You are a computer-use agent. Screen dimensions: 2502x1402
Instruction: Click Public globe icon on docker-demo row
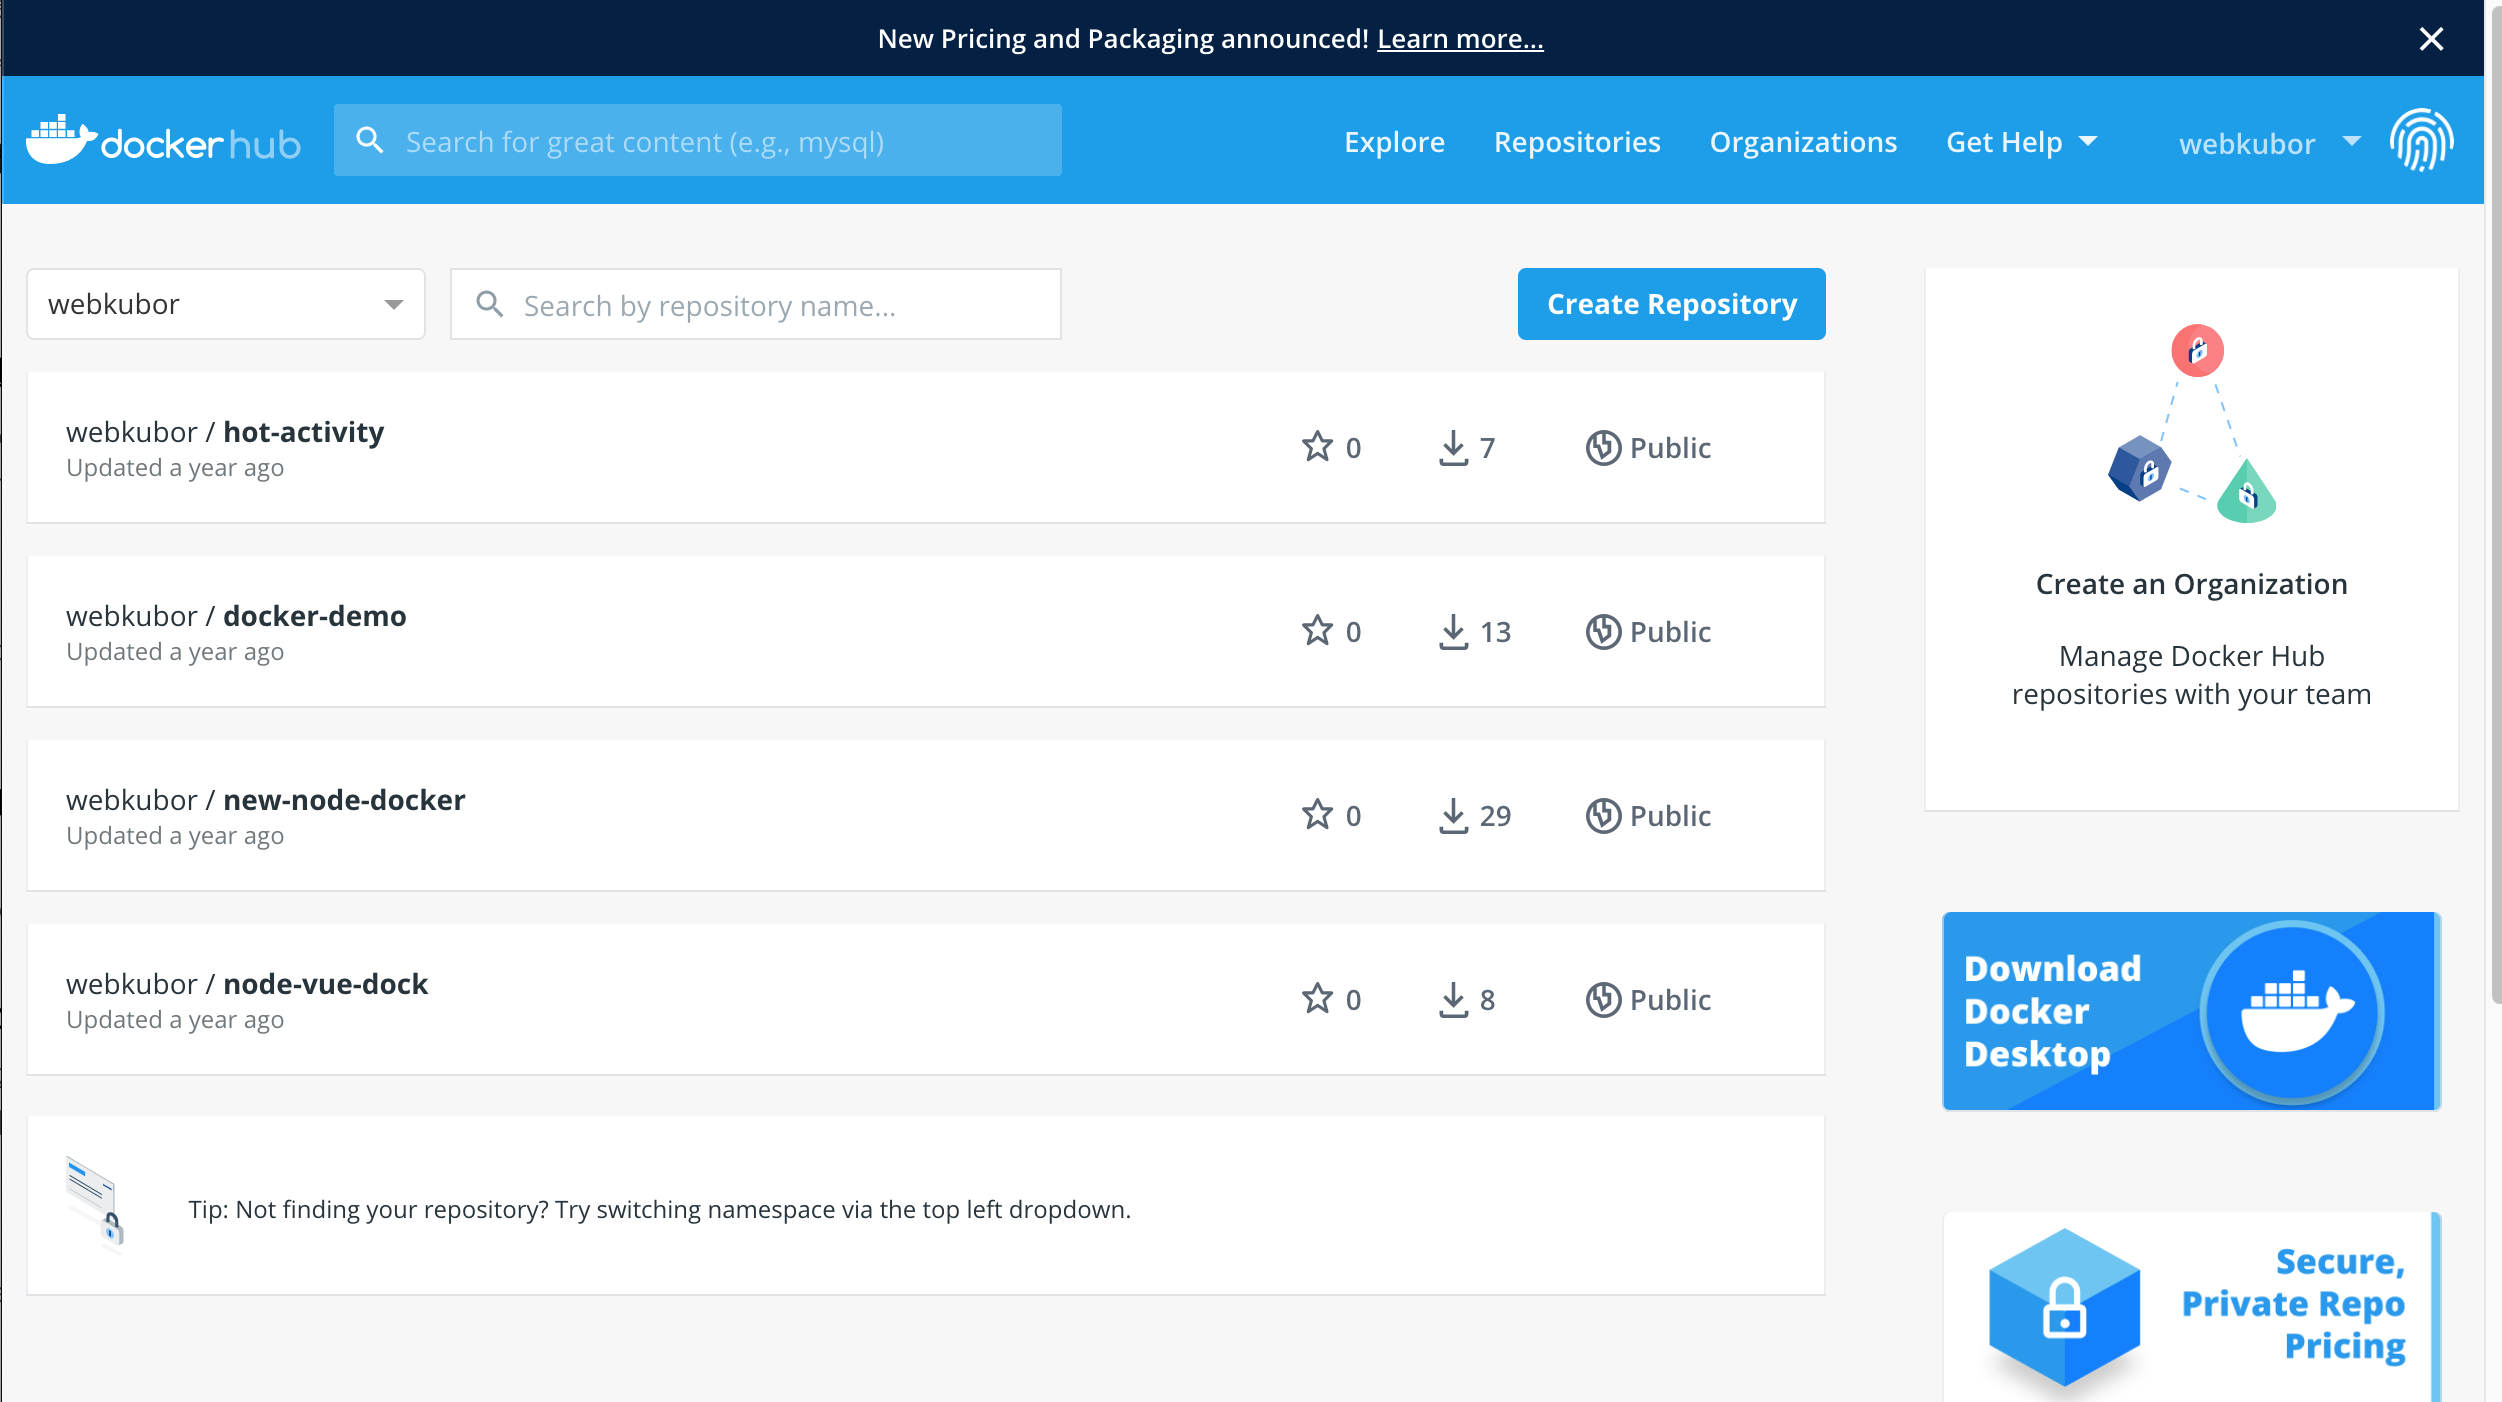coord(1603,631)
